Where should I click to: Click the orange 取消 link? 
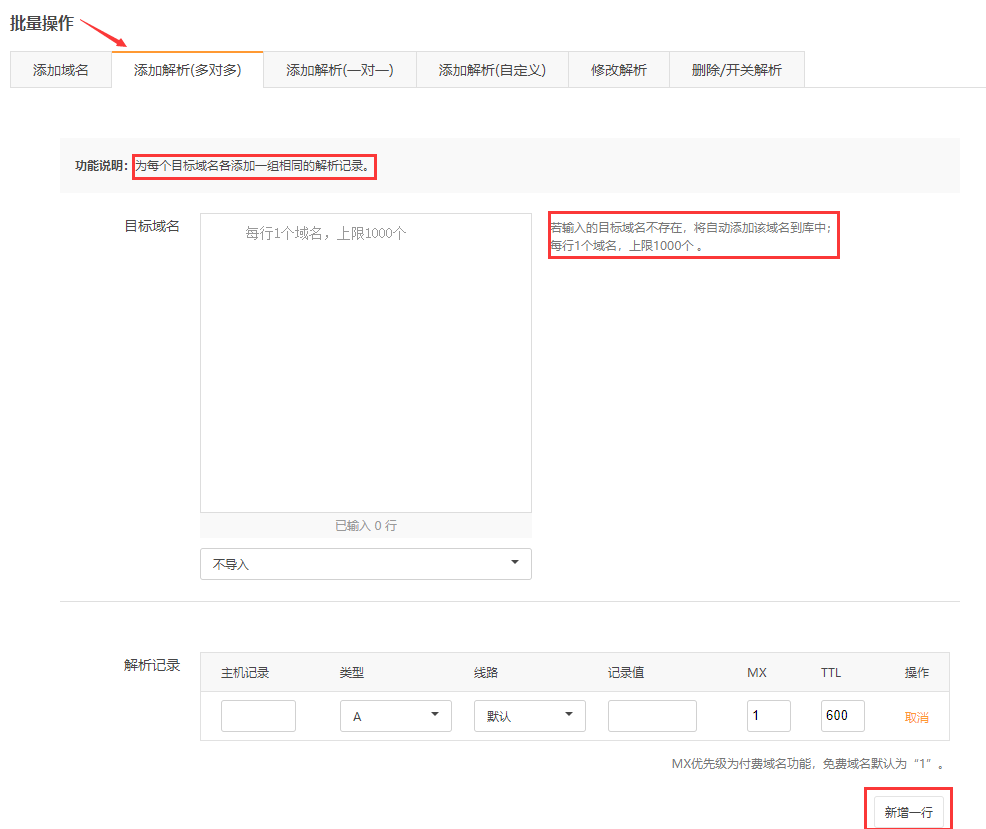(x=916, y=717)
